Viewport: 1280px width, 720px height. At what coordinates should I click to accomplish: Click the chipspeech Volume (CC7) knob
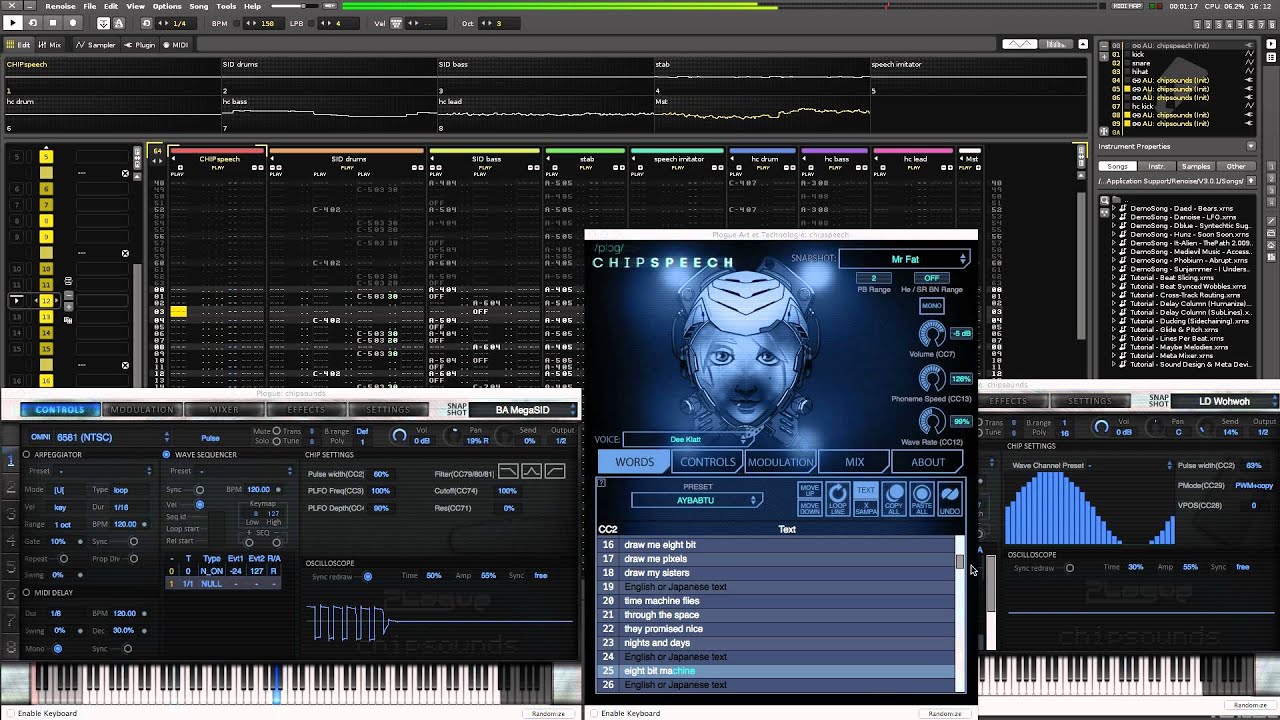[931, 334]
